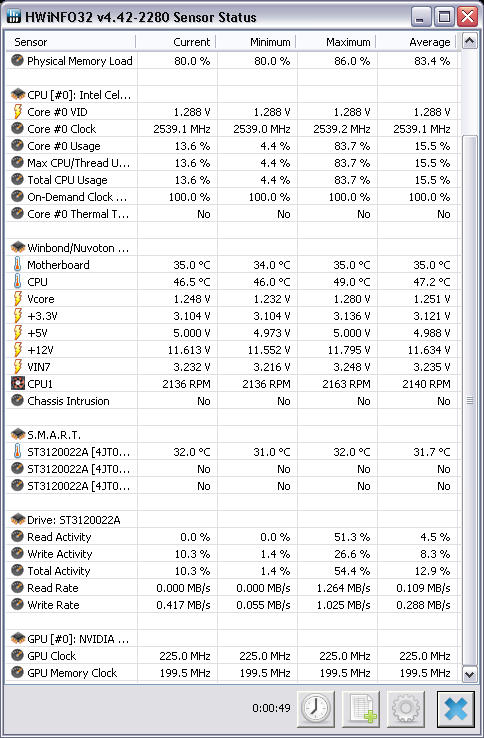484x738 pixels.
Task: Close sensors with the blue X button
Action: [456, 708]
